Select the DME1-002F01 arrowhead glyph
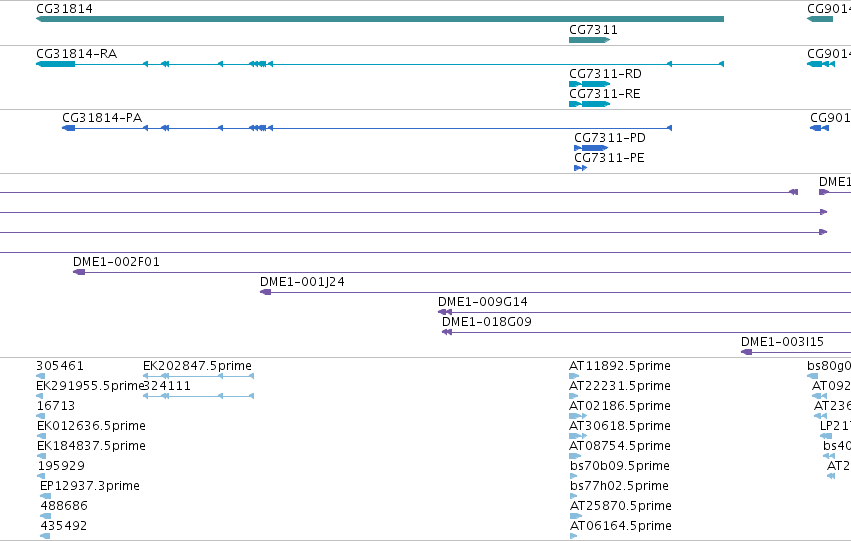Screen dimensions: 851x541 coord(79,272)
